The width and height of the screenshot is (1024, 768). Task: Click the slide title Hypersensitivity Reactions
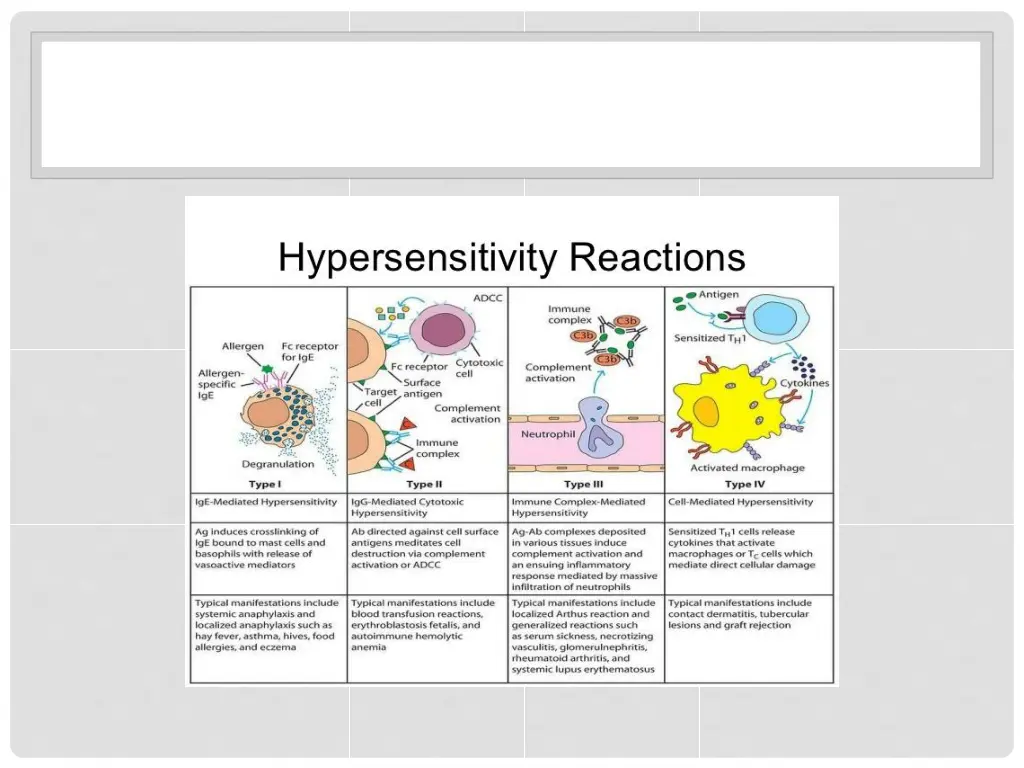[x=512, y=257]
